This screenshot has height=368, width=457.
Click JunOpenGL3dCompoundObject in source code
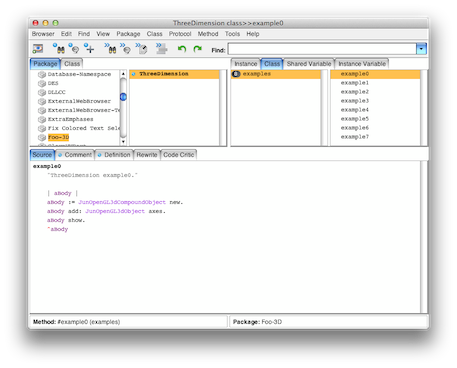coord(122,202)
